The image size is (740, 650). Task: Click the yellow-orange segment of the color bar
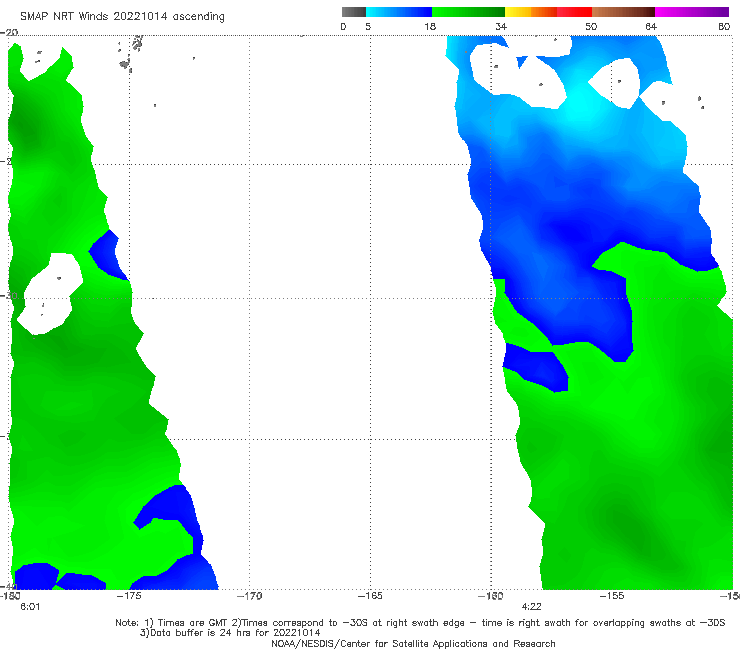point(531,12)
